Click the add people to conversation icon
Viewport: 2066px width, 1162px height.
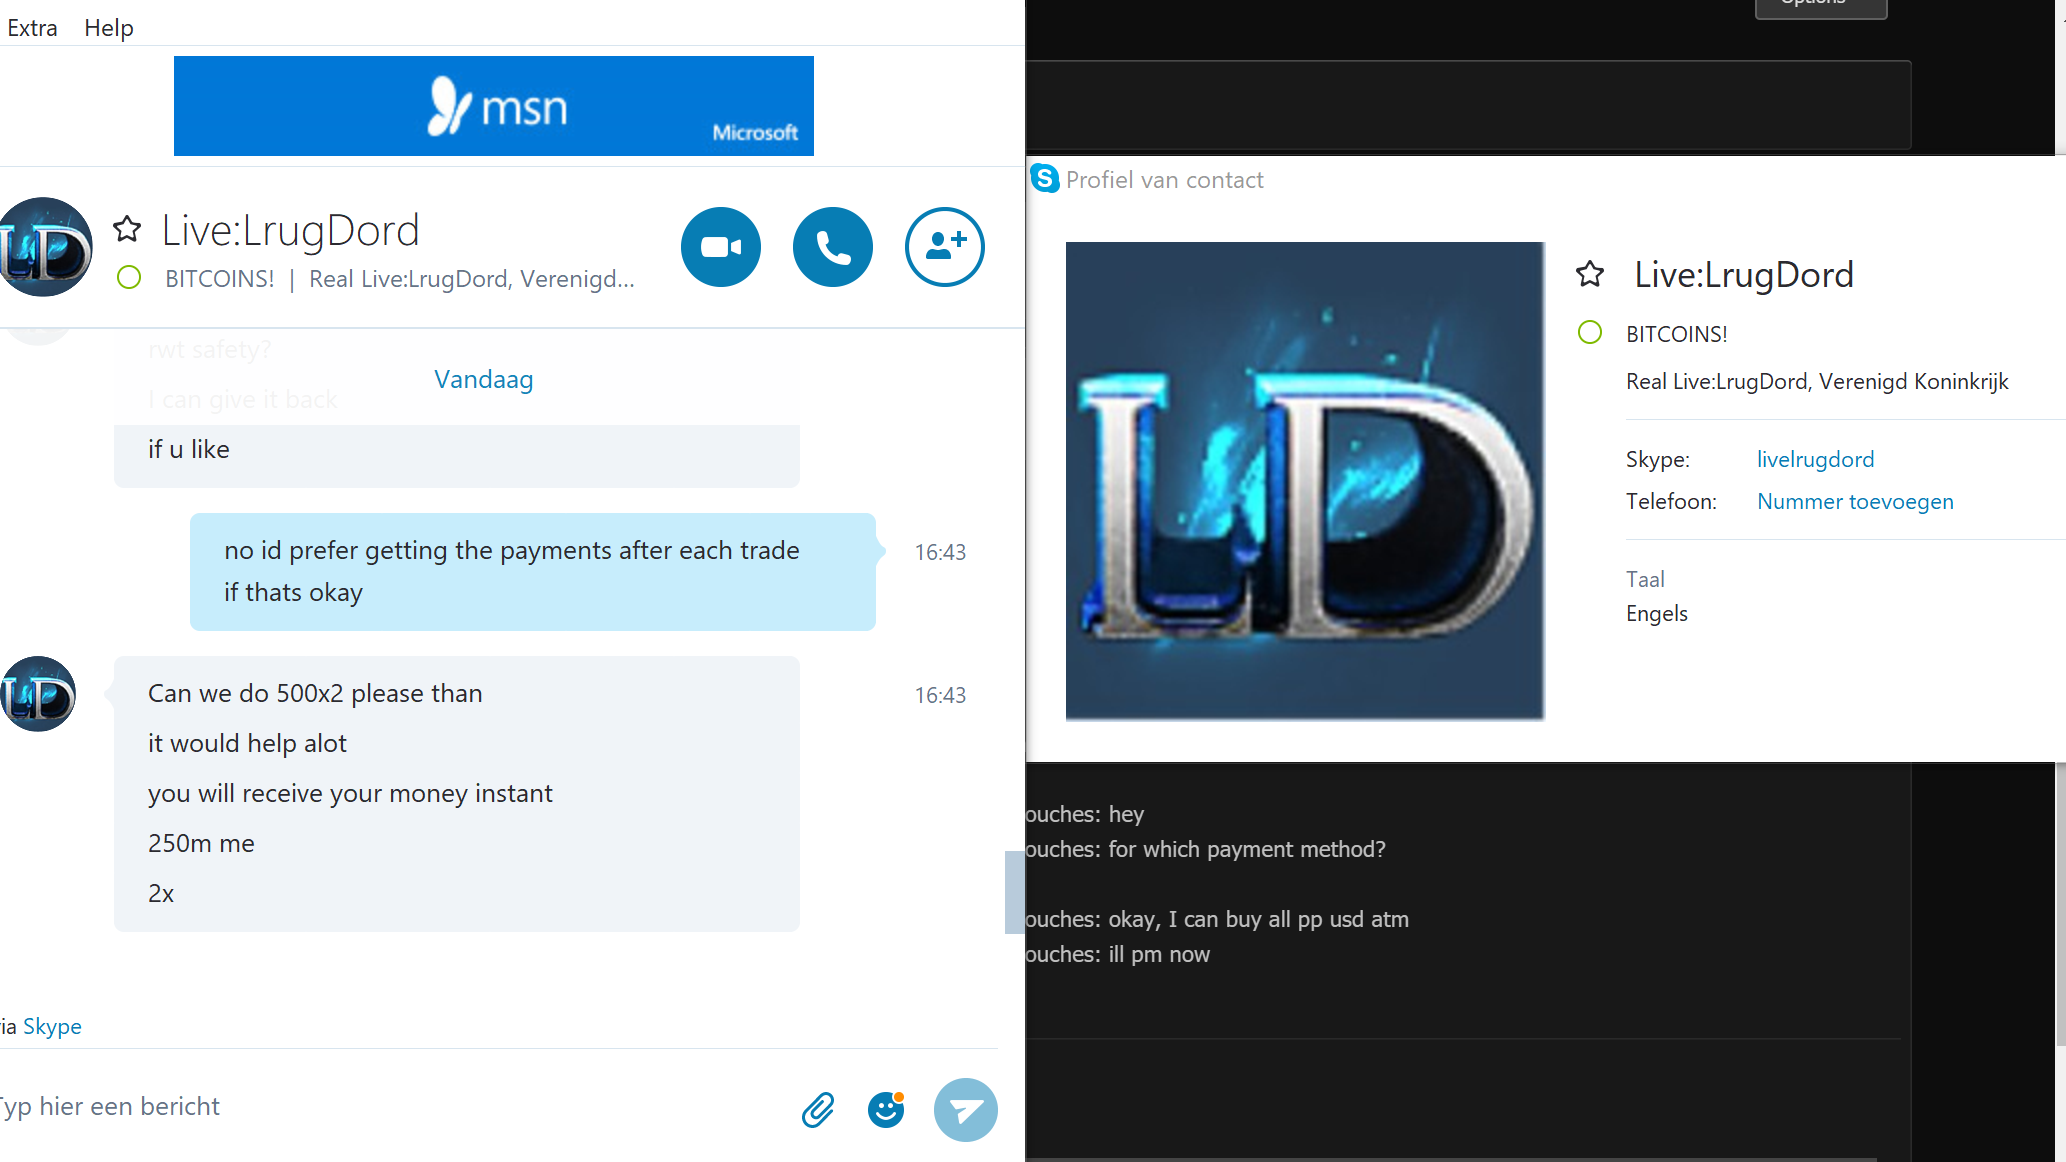(x=944, y=247)
